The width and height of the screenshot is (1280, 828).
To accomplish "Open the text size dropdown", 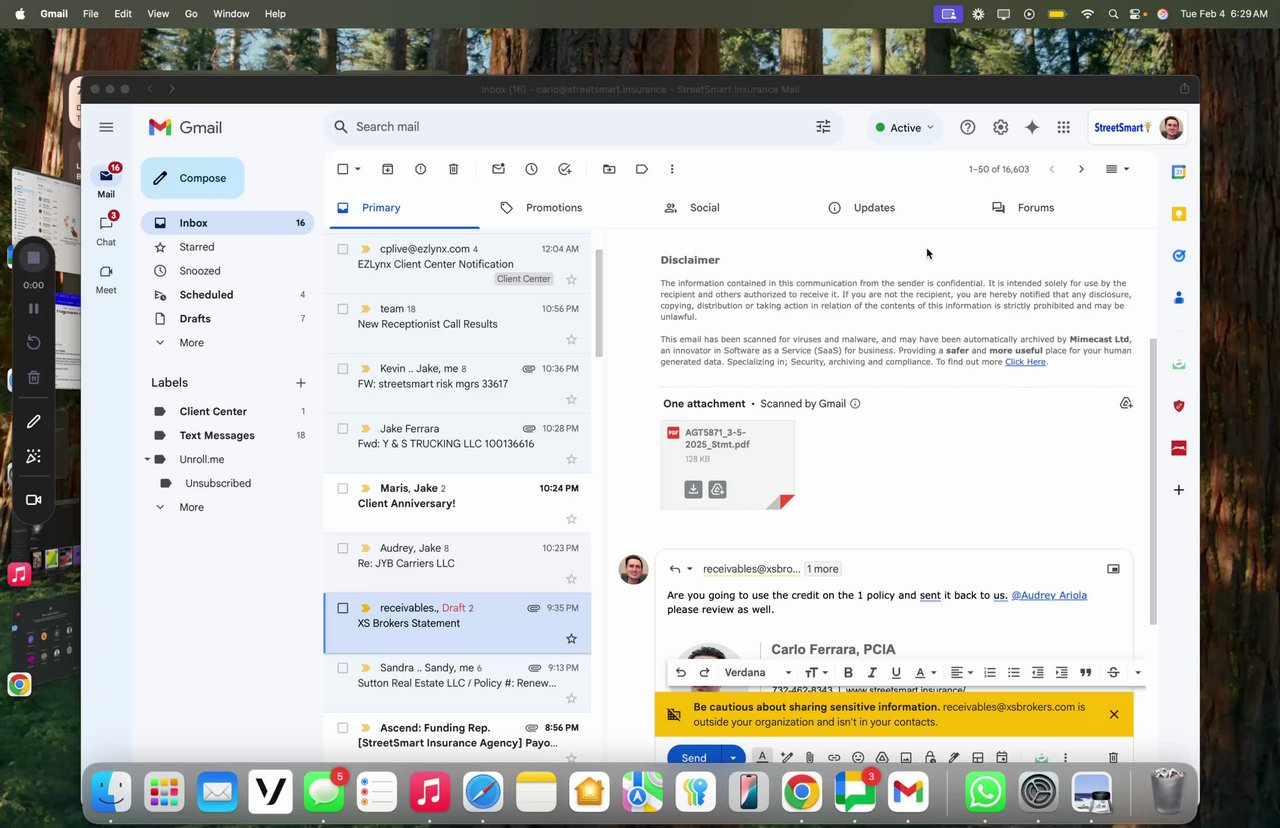I will [817, 673].
